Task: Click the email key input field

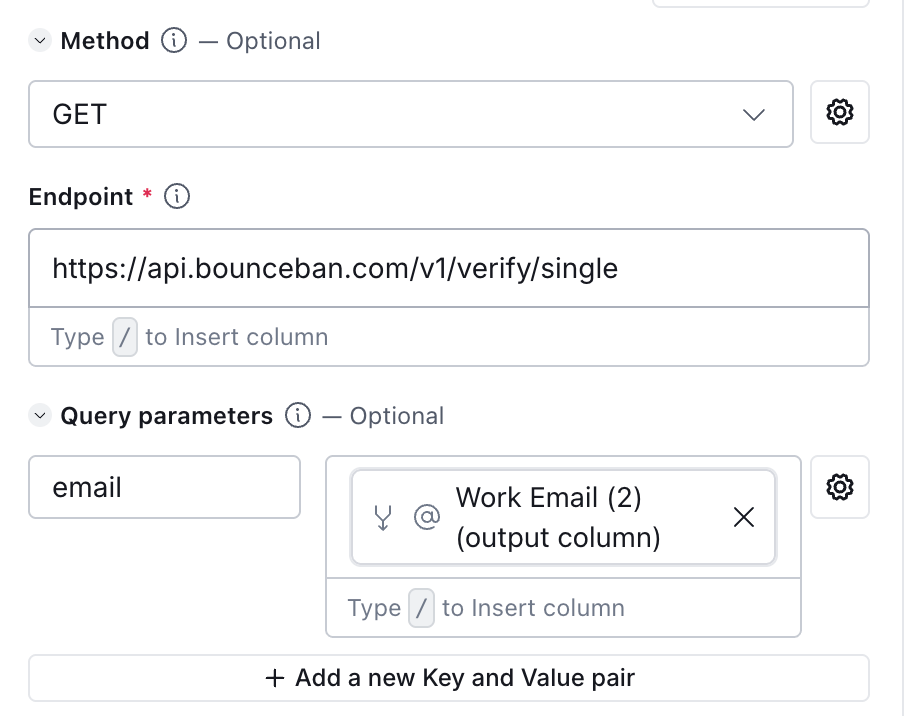Action: pos(164,487)
